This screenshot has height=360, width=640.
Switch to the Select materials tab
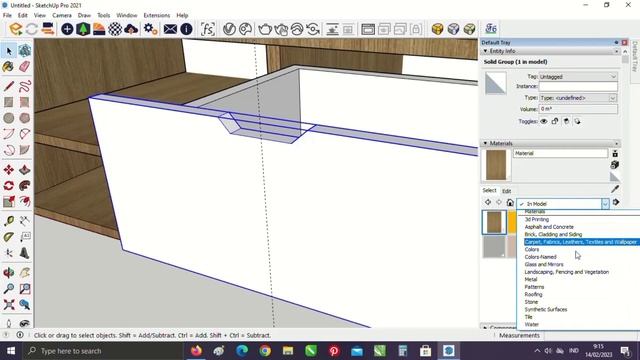(x=489, y=191)
